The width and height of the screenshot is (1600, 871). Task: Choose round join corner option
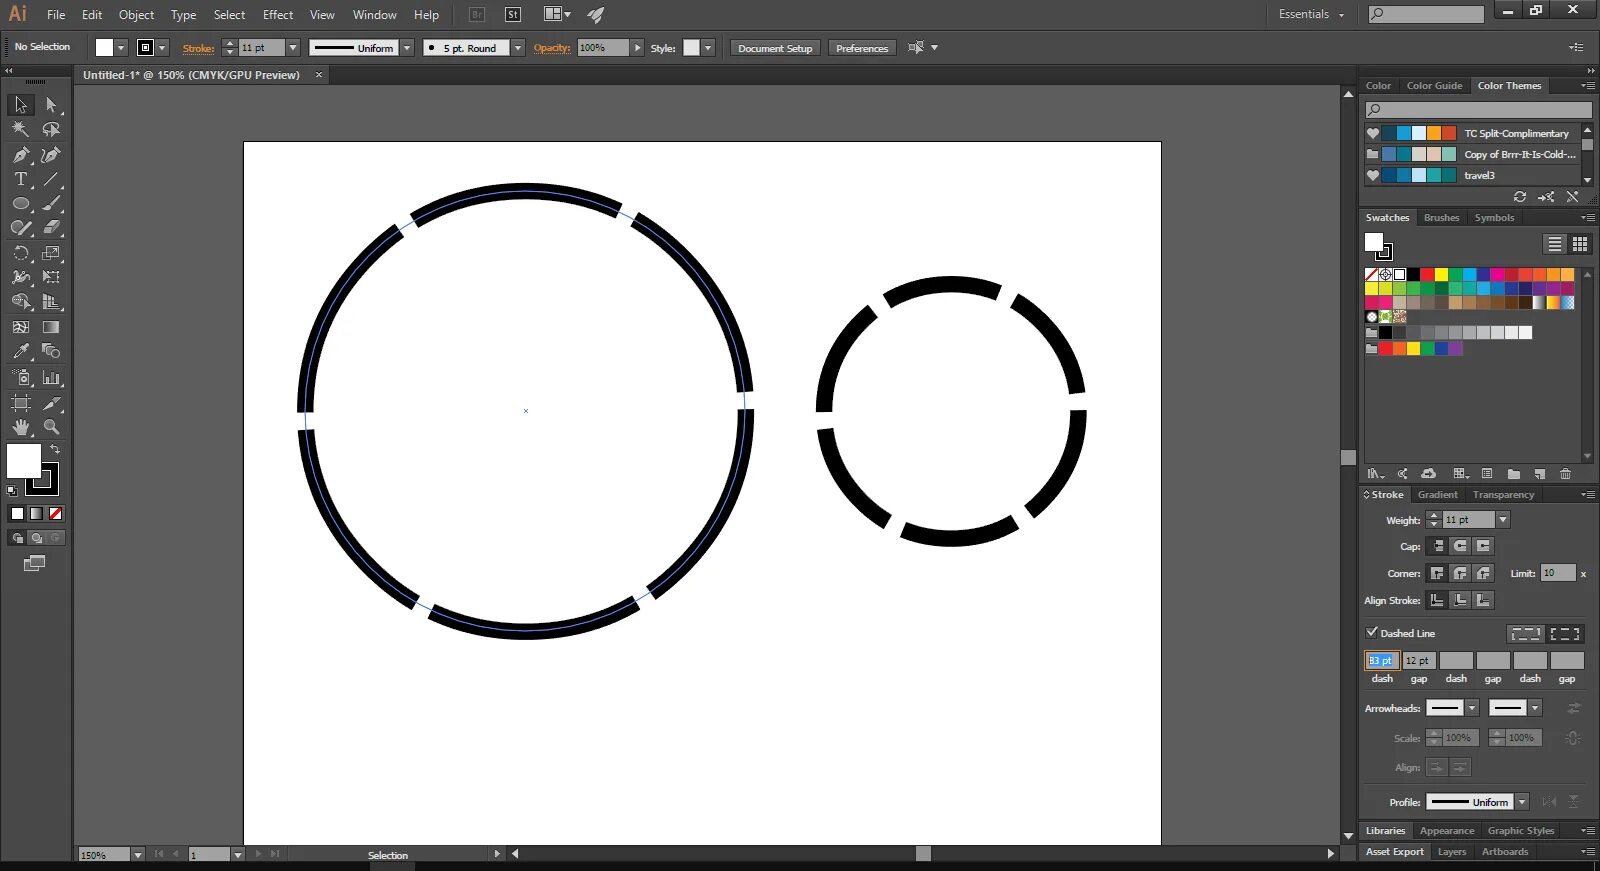tap(1460, 573)
